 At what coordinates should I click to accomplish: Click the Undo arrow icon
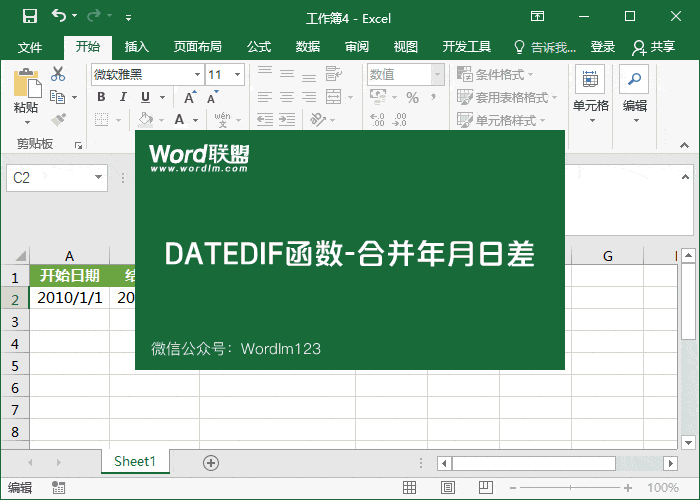[x=59, y=17]
